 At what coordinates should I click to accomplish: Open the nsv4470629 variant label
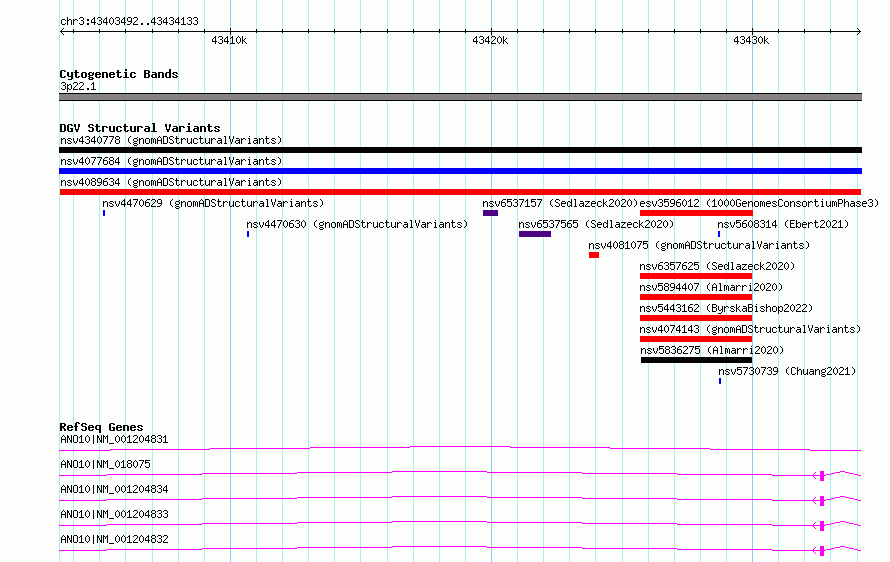pos(213,203)
